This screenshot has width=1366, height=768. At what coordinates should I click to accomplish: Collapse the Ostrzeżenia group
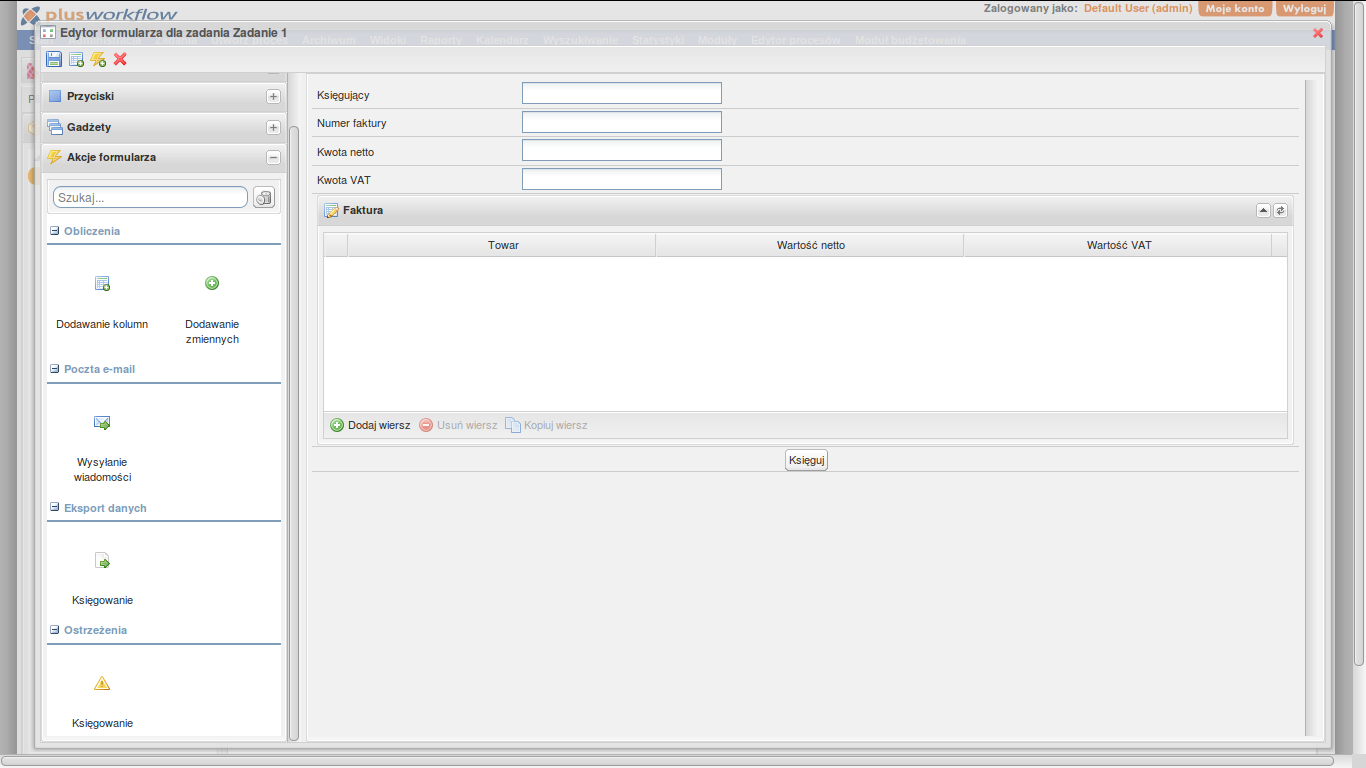pyautogui.click(x=55, y=630)
